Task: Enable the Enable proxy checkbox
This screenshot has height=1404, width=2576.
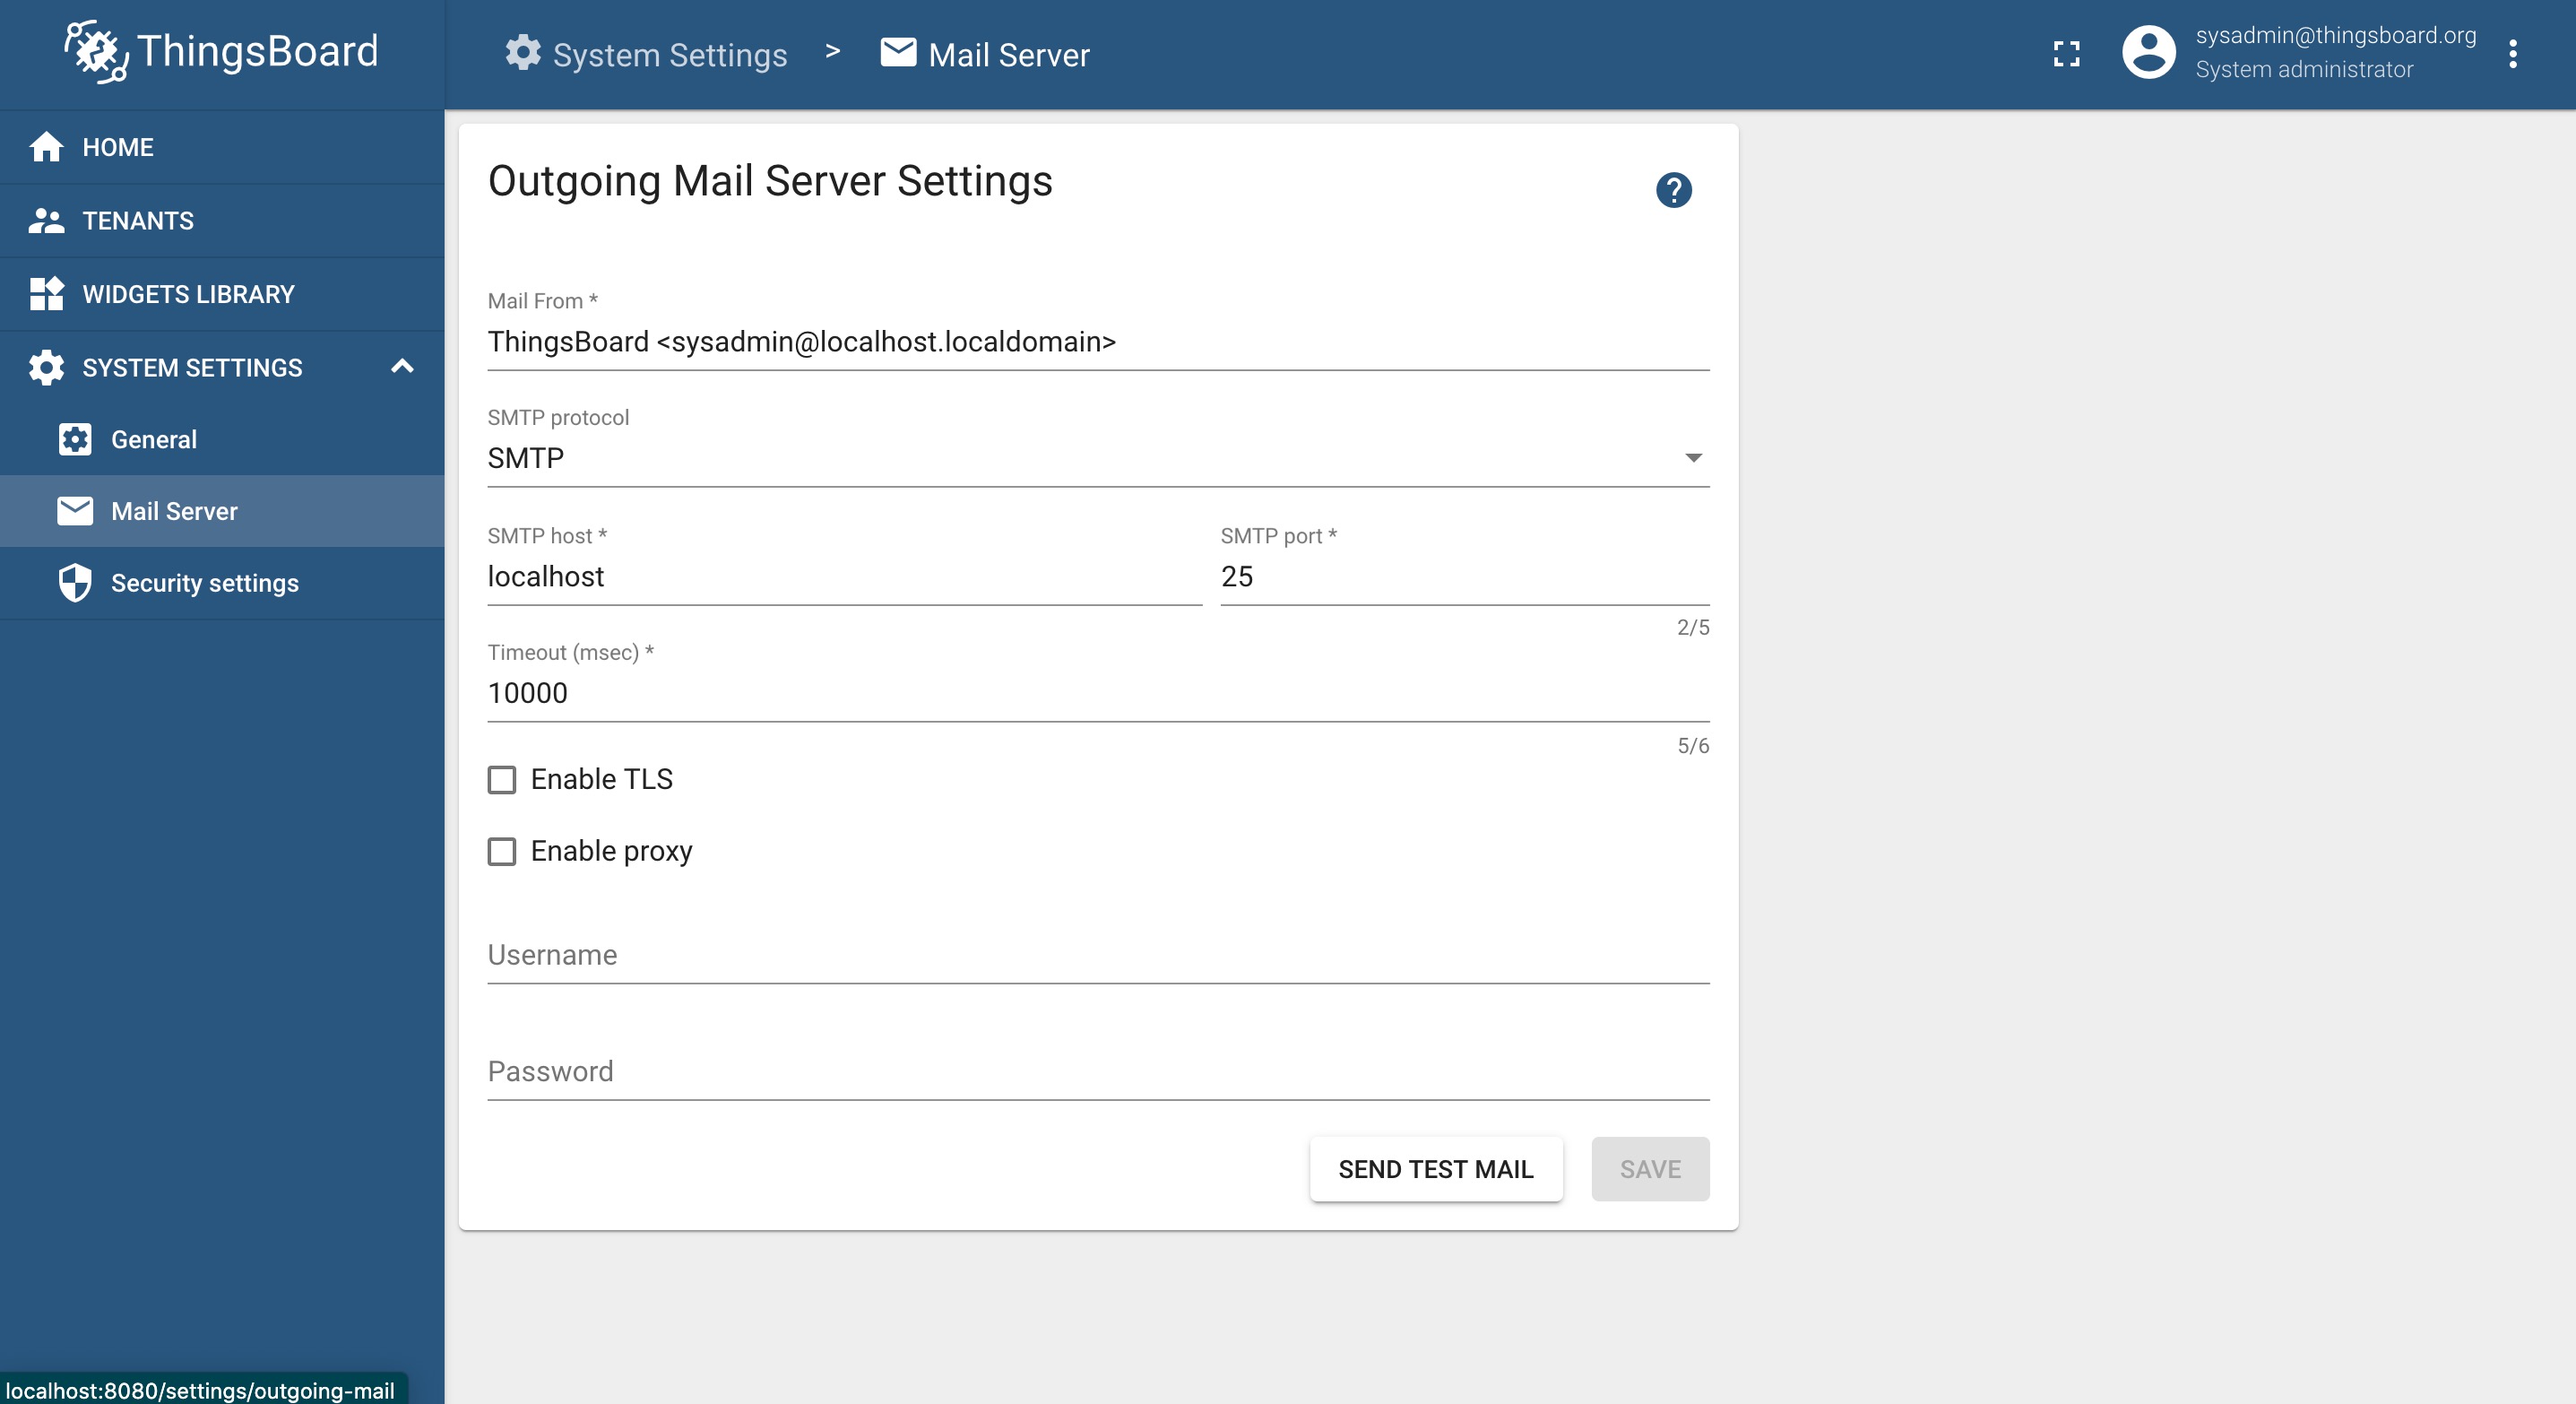Action: click(x=501, y=851)
